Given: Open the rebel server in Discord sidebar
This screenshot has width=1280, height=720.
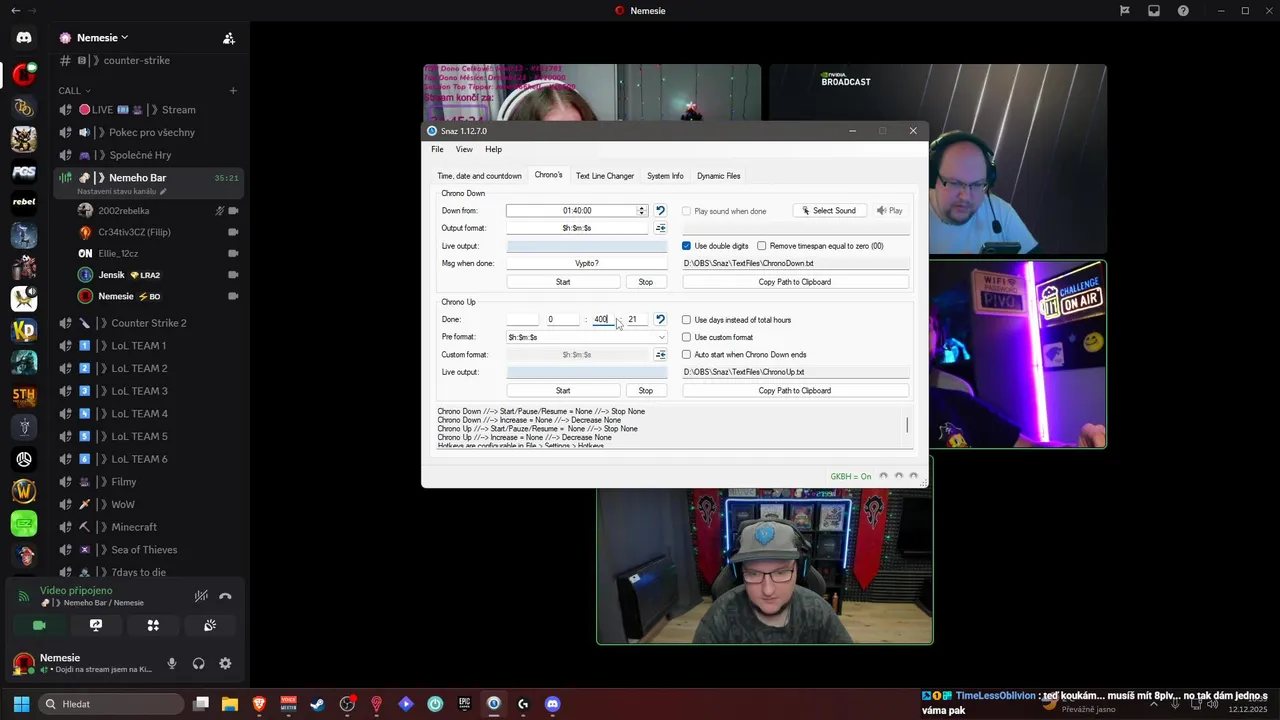Looking at the screenshot, I should pos(24,202).
